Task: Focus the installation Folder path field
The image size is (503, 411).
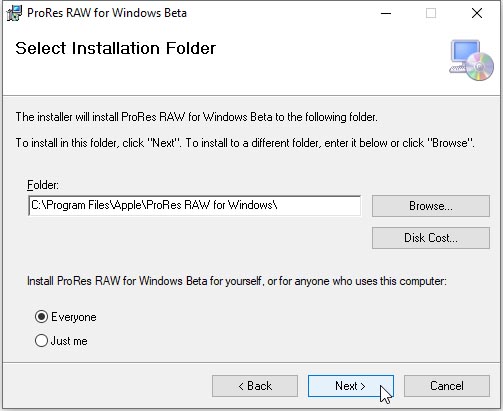Action: click(195, 206)
